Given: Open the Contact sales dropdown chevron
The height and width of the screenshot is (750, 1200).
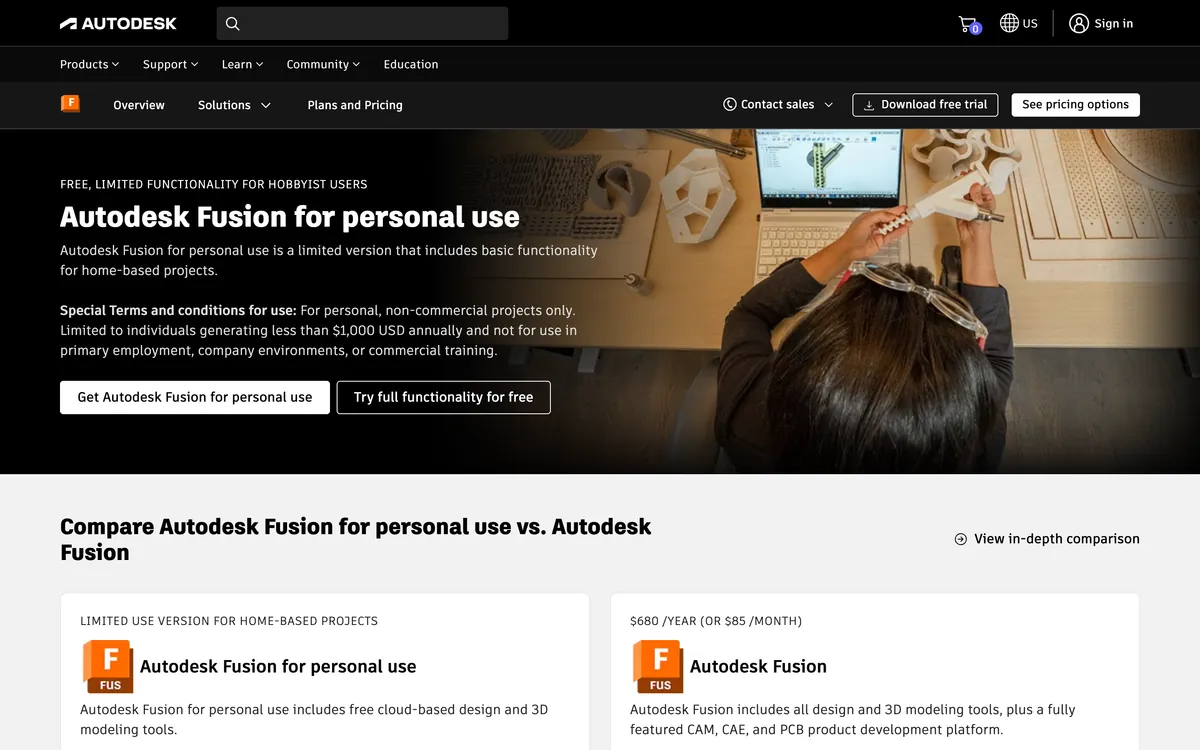Looking at the screenshot, I should pos(828,105).
